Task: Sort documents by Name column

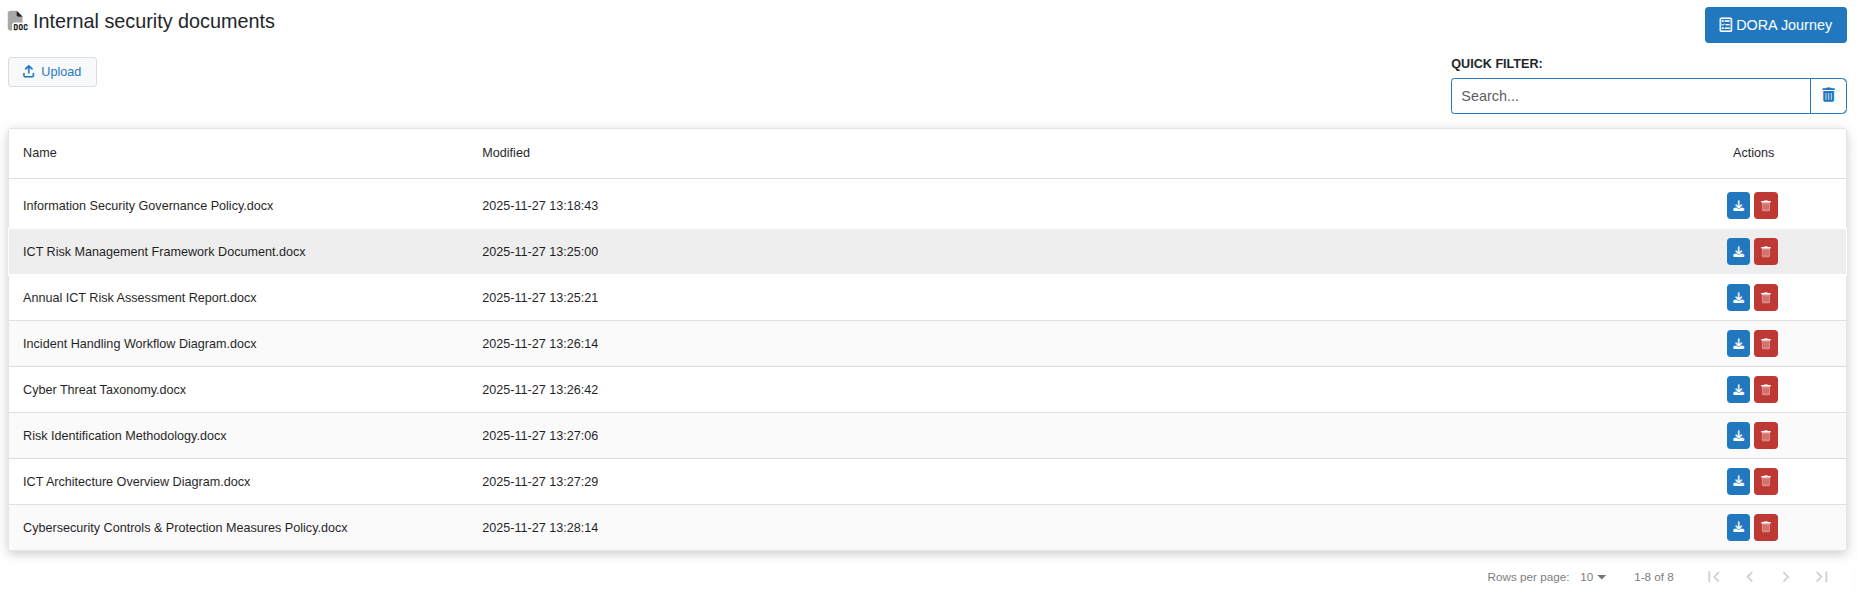Action: coord(40,153)
